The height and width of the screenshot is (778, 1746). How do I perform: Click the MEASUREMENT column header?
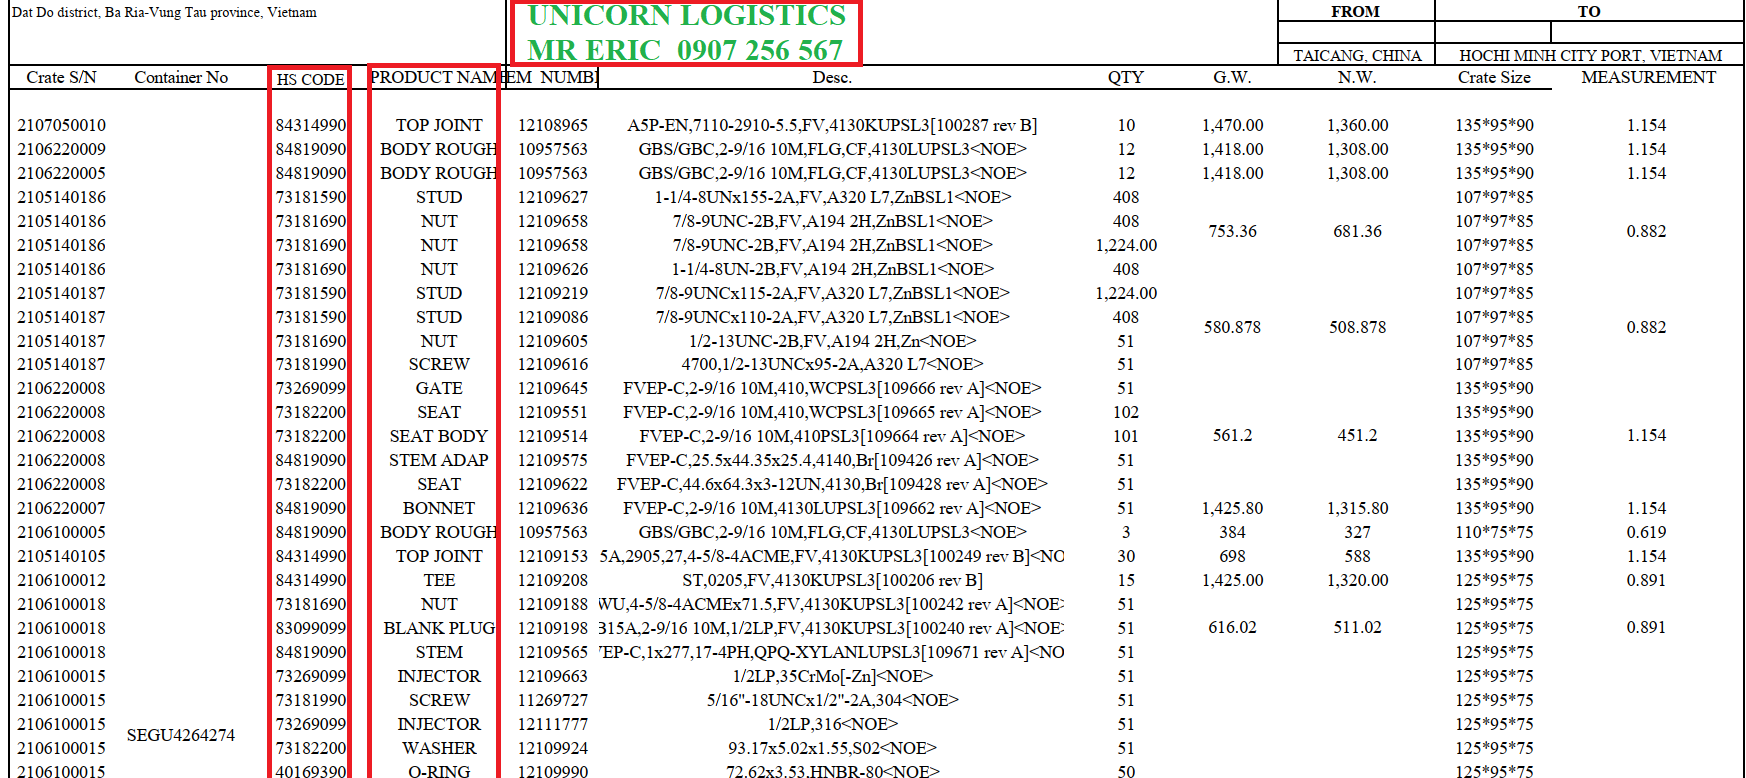click(1647, 78)
